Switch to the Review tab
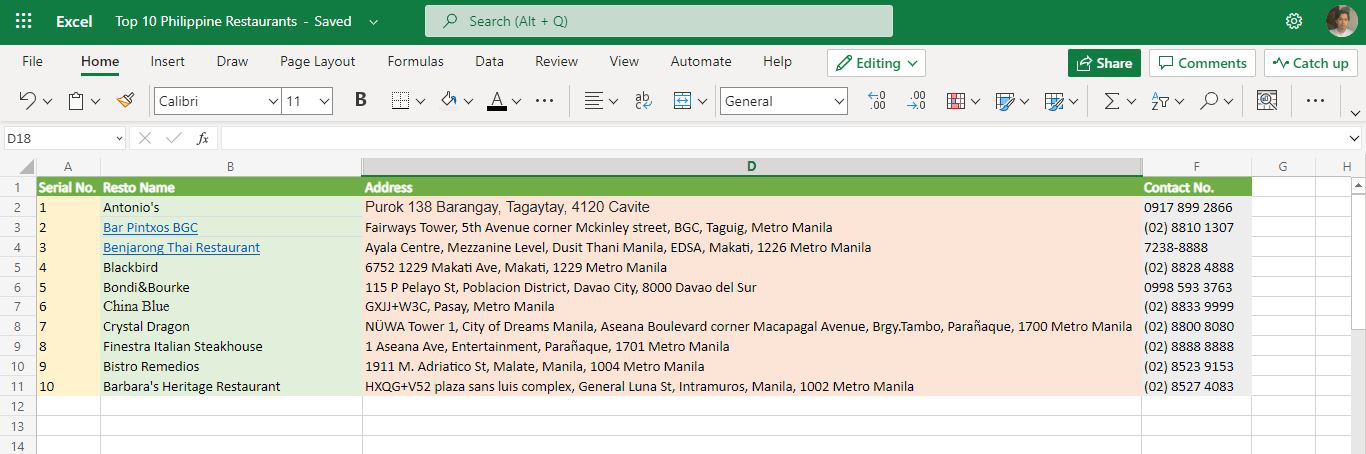 click(557, 61)
